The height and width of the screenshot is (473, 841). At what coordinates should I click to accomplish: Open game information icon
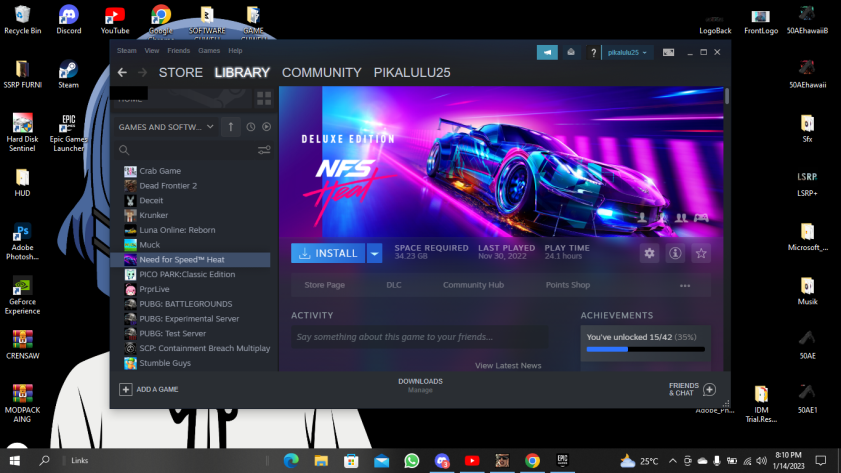point(675,253)
